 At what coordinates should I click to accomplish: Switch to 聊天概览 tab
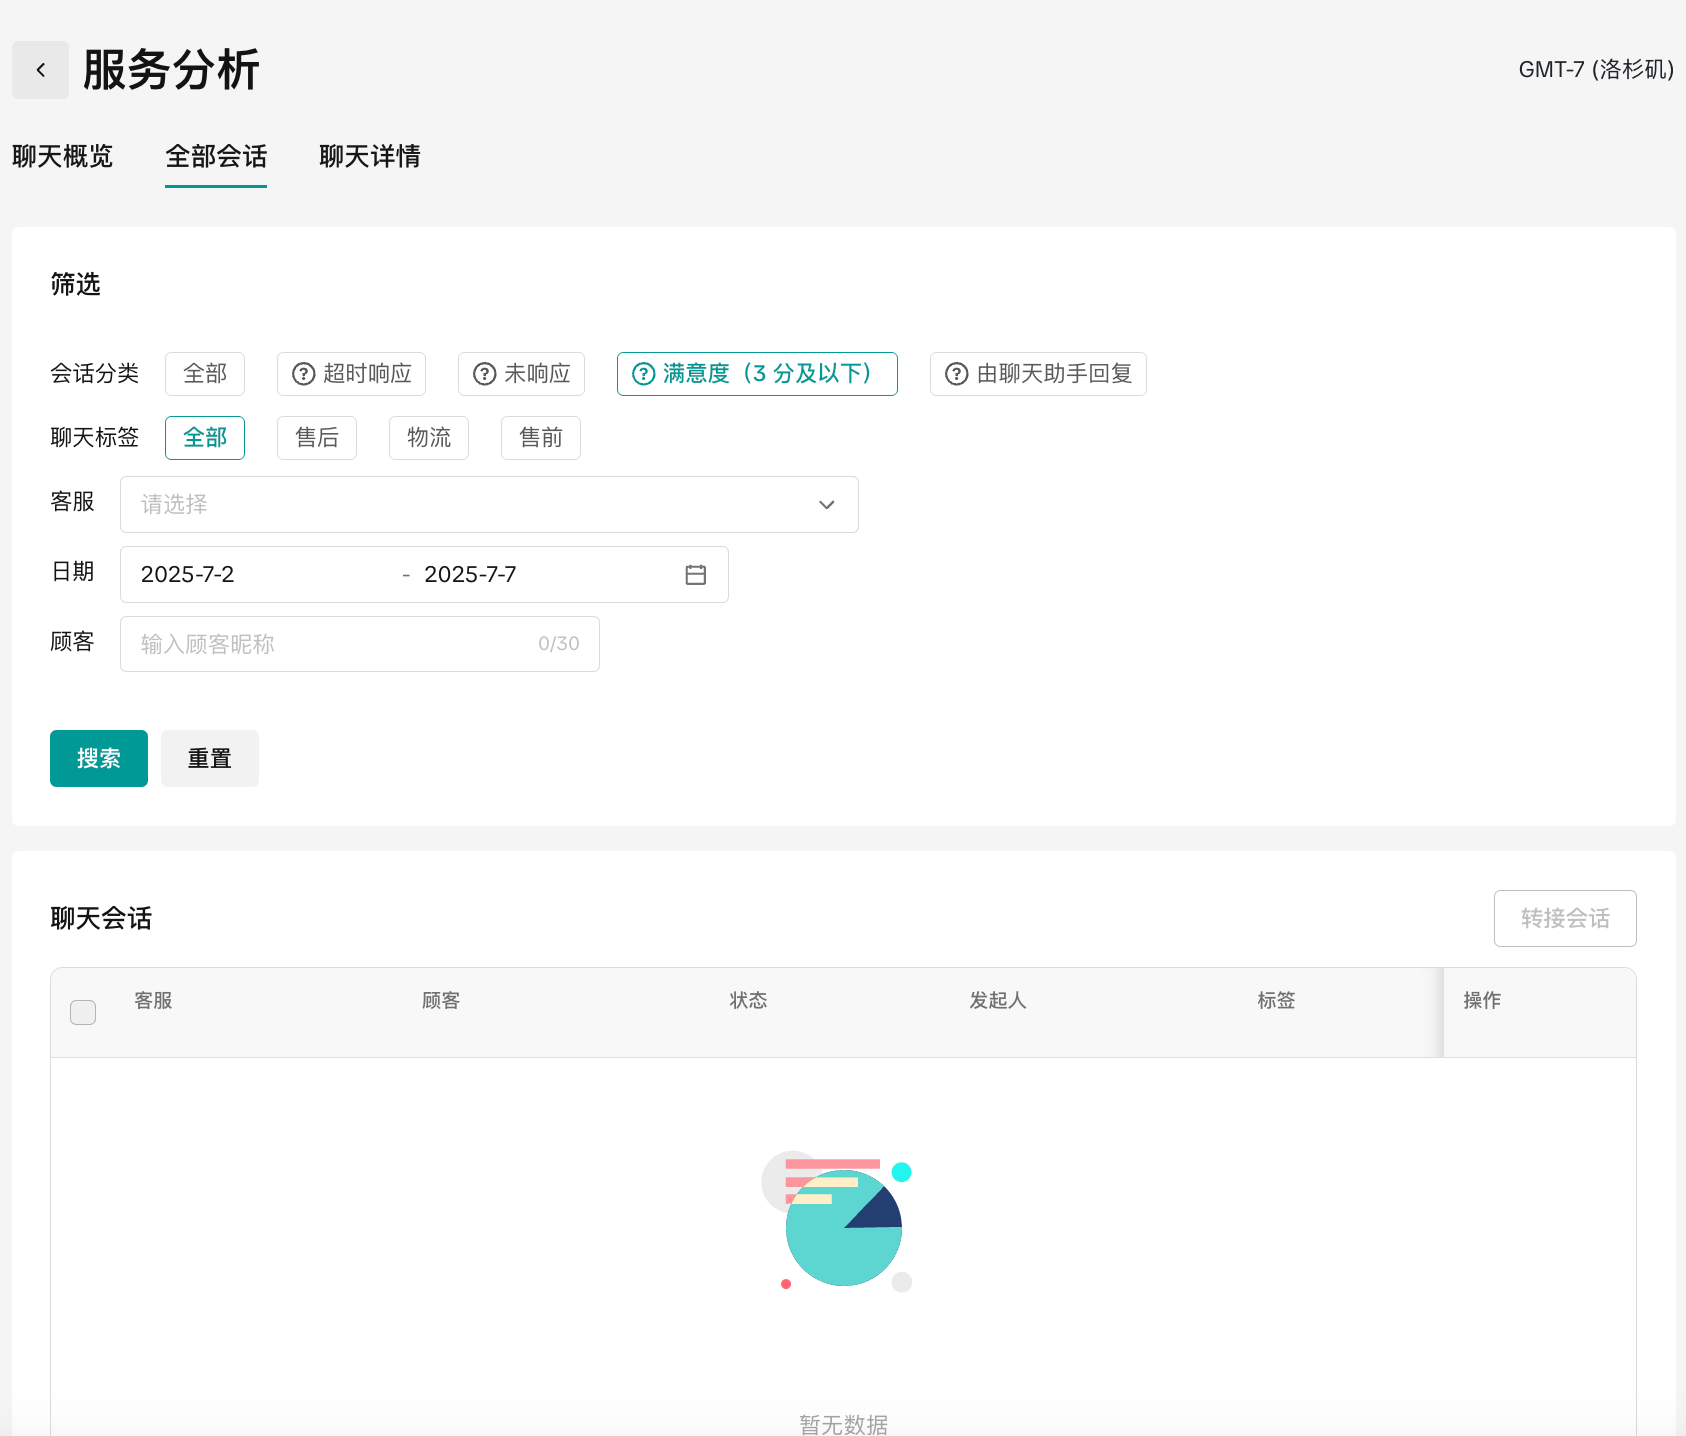[62, 157]
